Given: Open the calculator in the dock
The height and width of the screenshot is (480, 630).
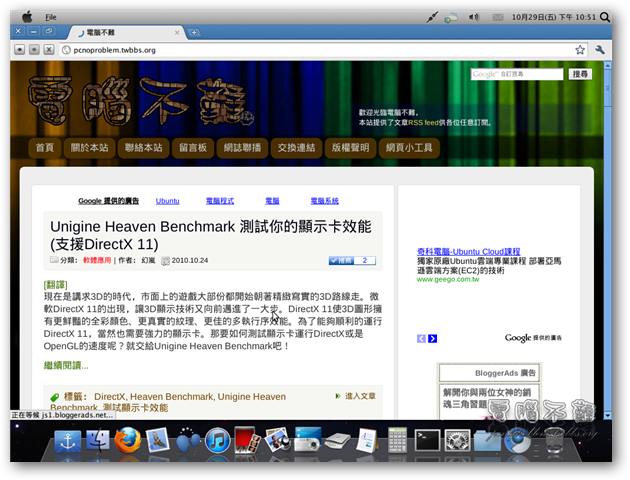Looking at the screenshot, I should tap(397, 439).
